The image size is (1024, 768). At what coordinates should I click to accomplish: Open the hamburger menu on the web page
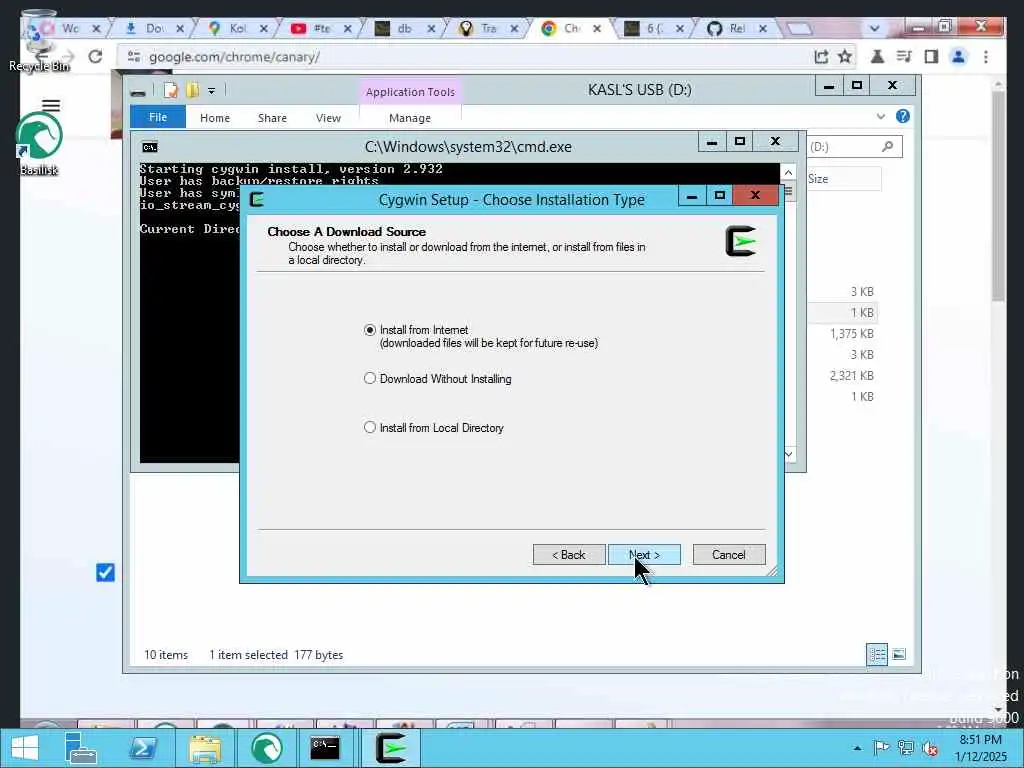[x=51, y=106]
